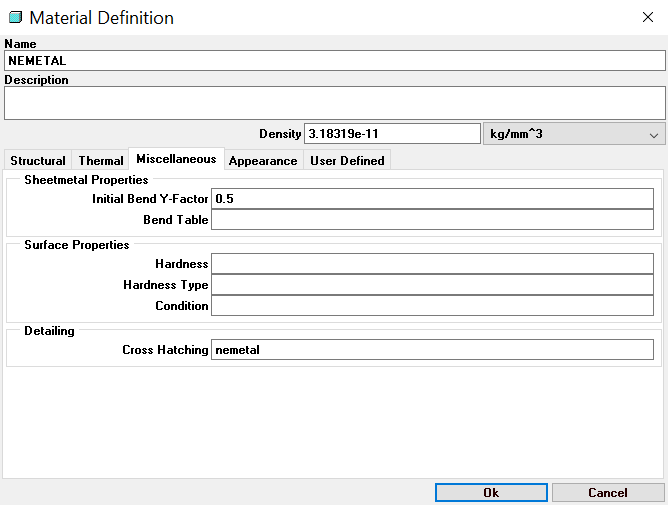Click the Material Definition window icon
Viewport: 668px width, 506px height.
pos(15,18)
